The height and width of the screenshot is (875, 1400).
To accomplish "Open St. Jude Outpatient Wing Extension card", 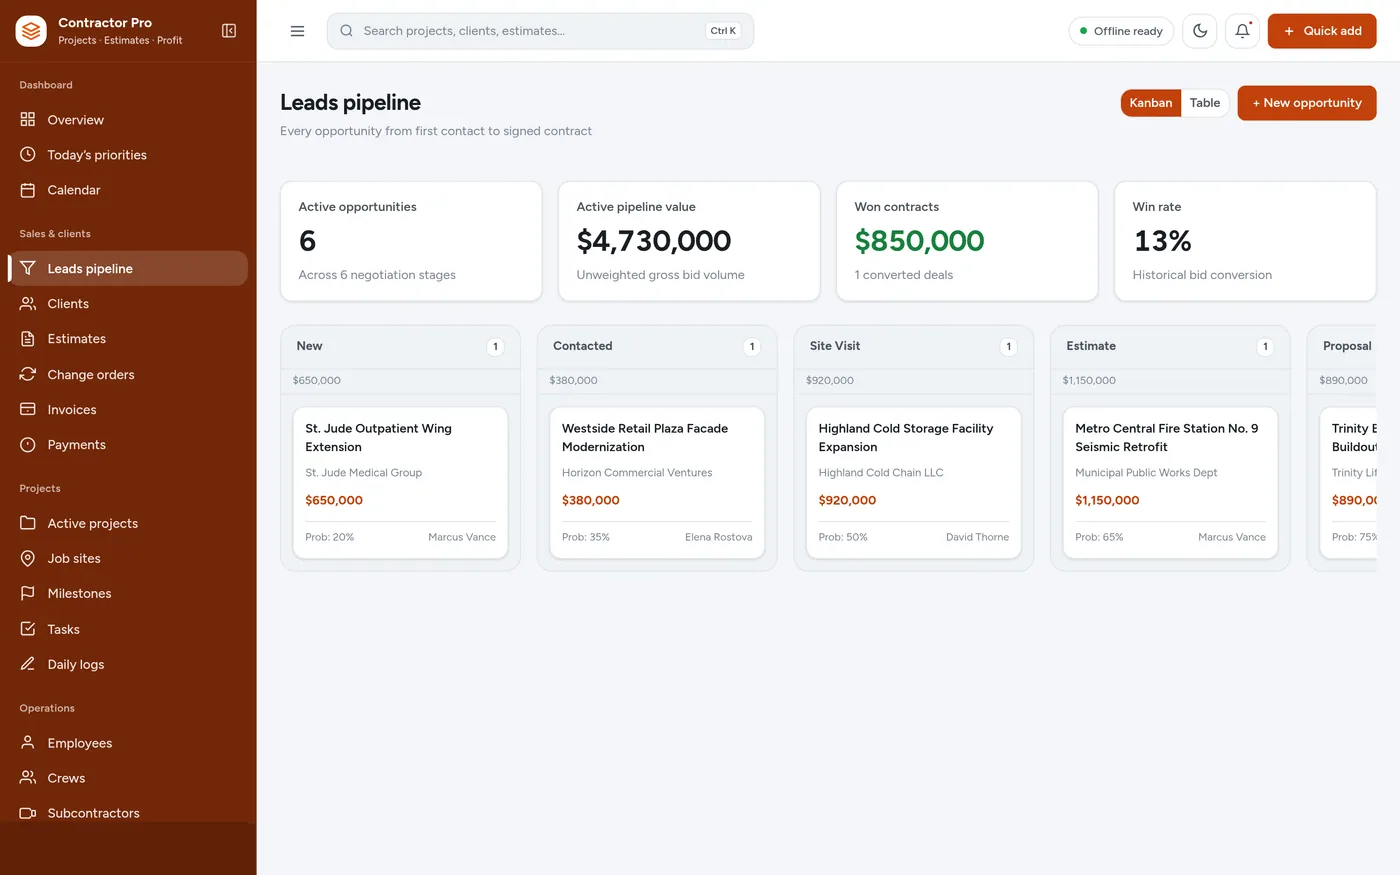I will (400, 482).
